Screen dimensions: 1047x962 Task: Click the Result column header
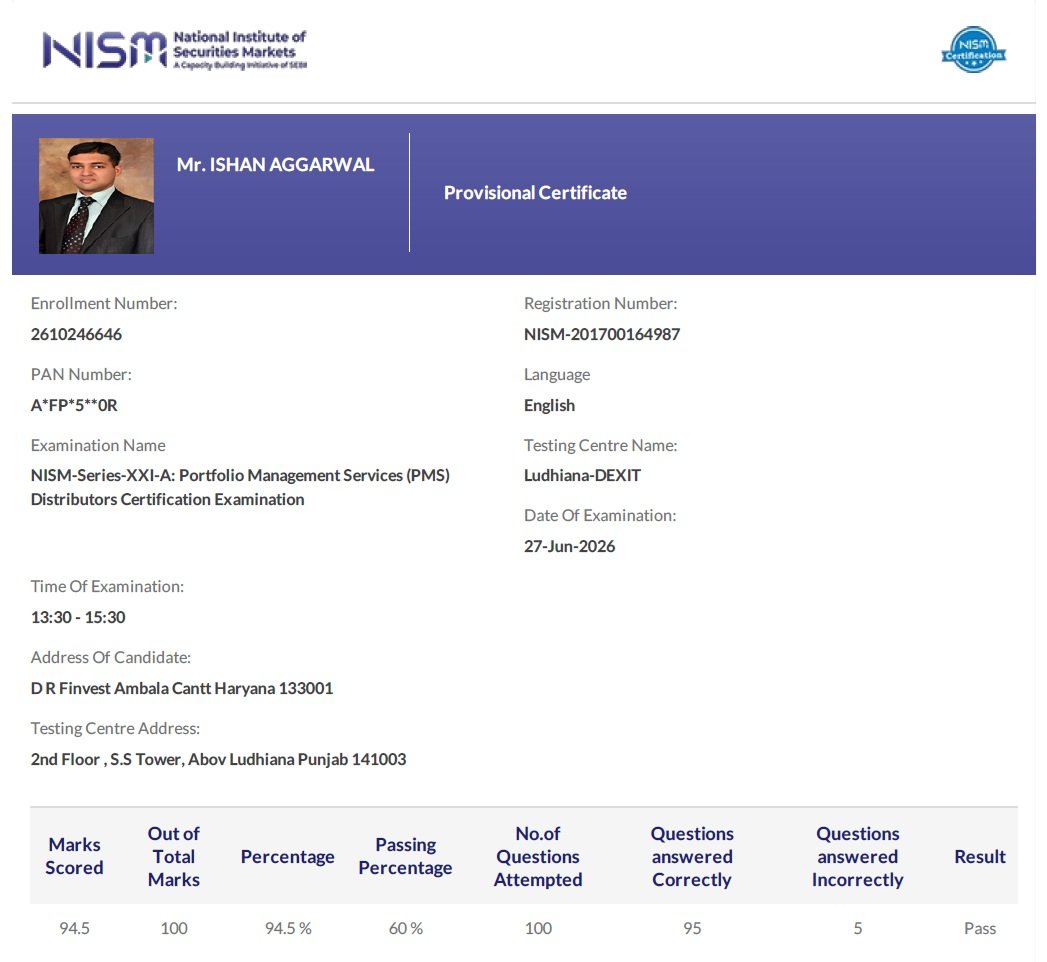coord(980,857)
